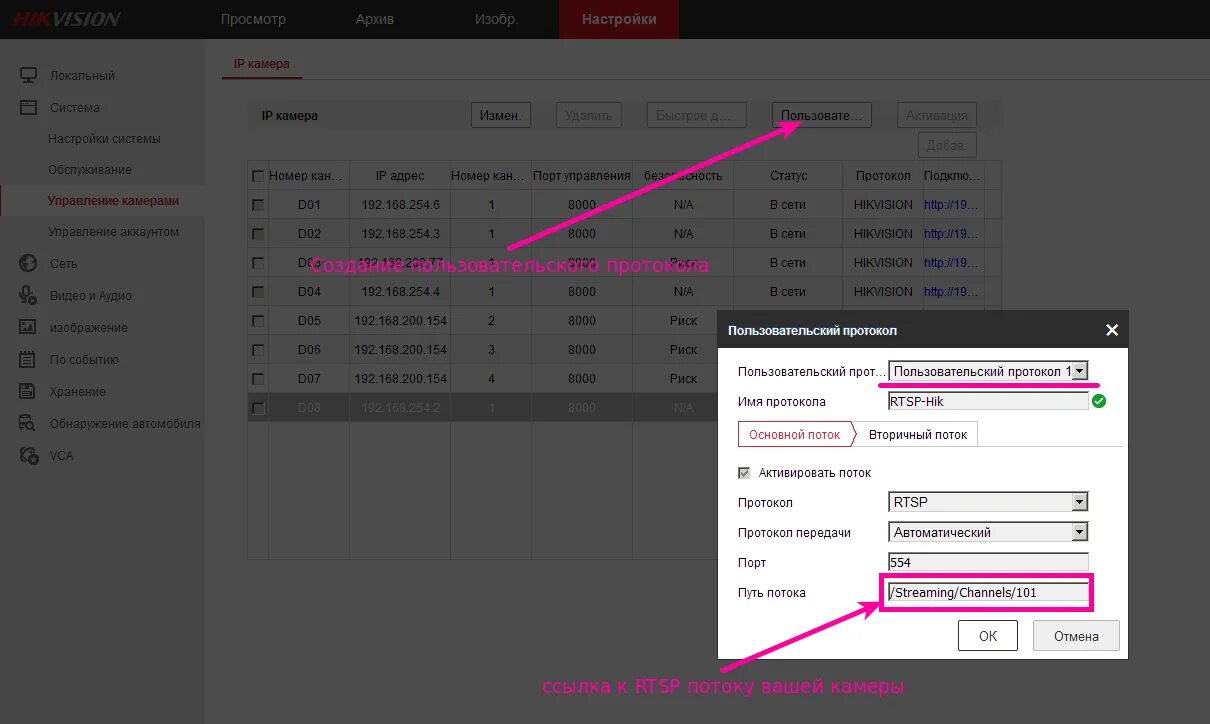
Task: Select the IP камера tab
Action: point(262,64)
